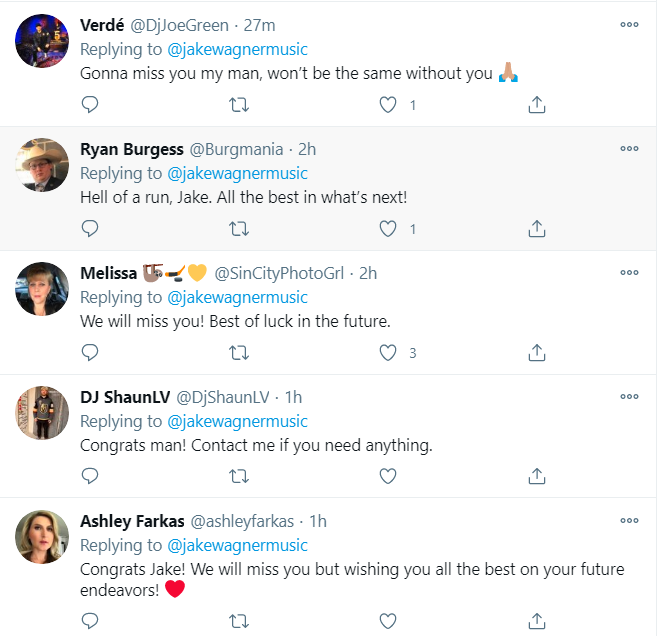Image resolution: width=663 pixels, height=636 pixels.
Task: Open more options on Verdé's tweet
Action: [x=629, y=24]
